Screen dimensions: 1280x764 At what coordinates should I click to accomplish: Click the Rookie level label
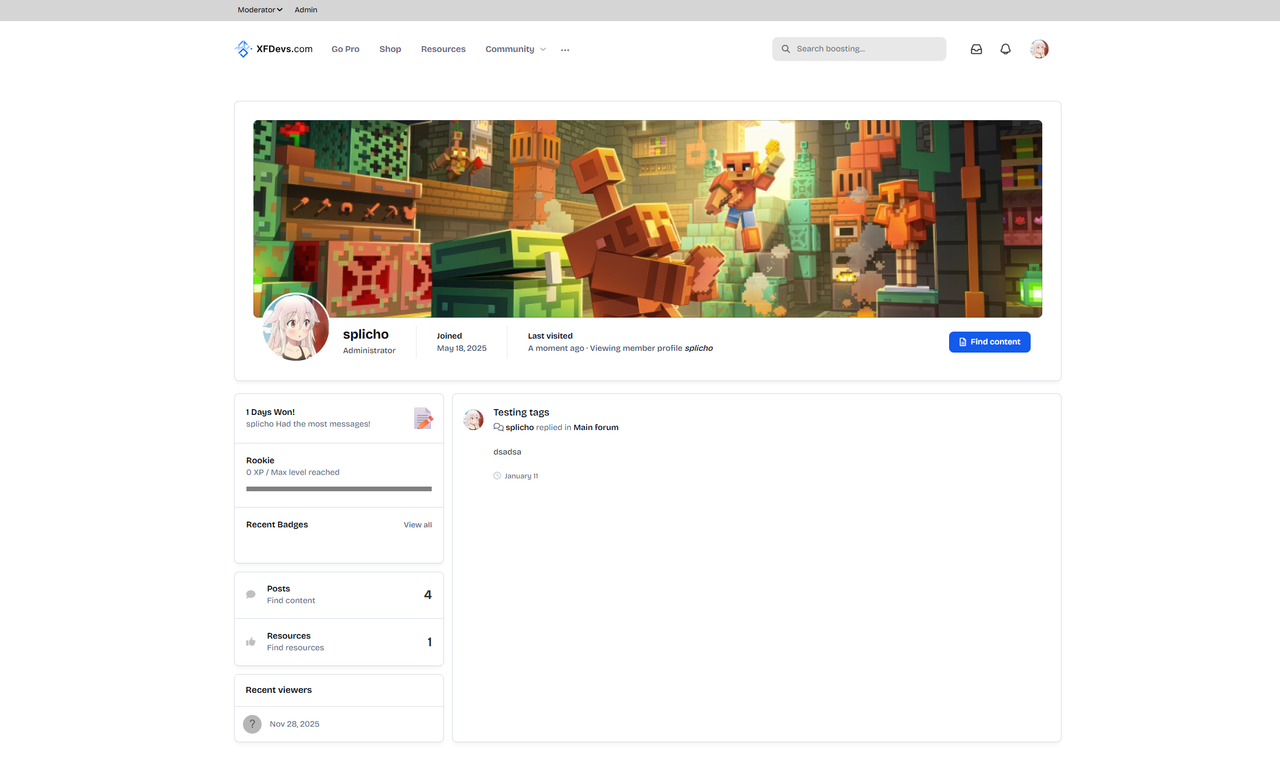pos(260,461)
